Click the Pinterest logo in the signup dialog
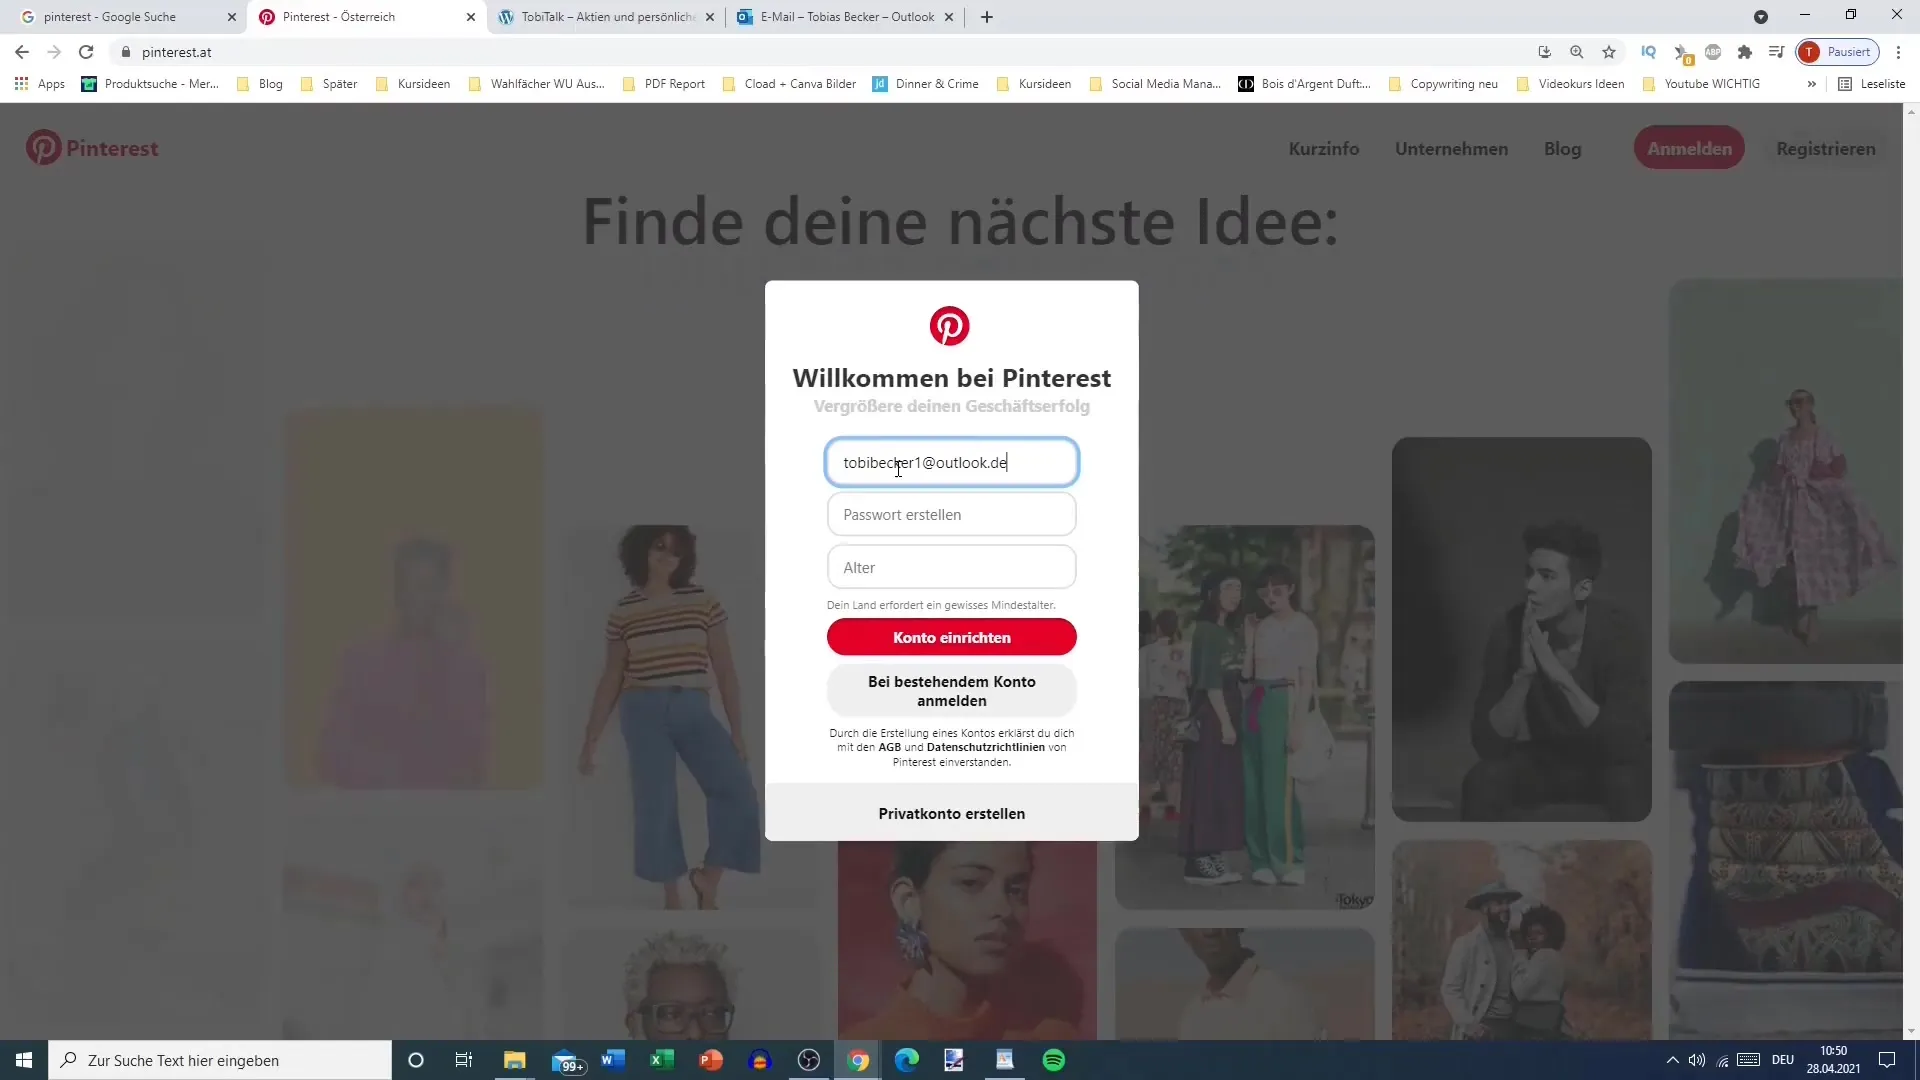The image size is (1920, 1080). pos(949,326)
